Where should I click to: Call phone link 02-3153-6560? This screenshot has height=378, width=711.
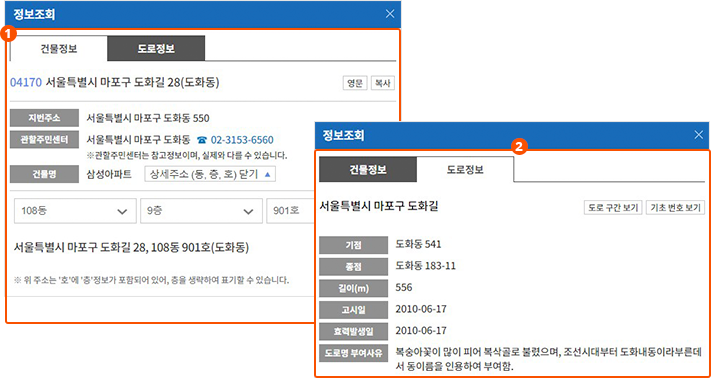(242, 140)
